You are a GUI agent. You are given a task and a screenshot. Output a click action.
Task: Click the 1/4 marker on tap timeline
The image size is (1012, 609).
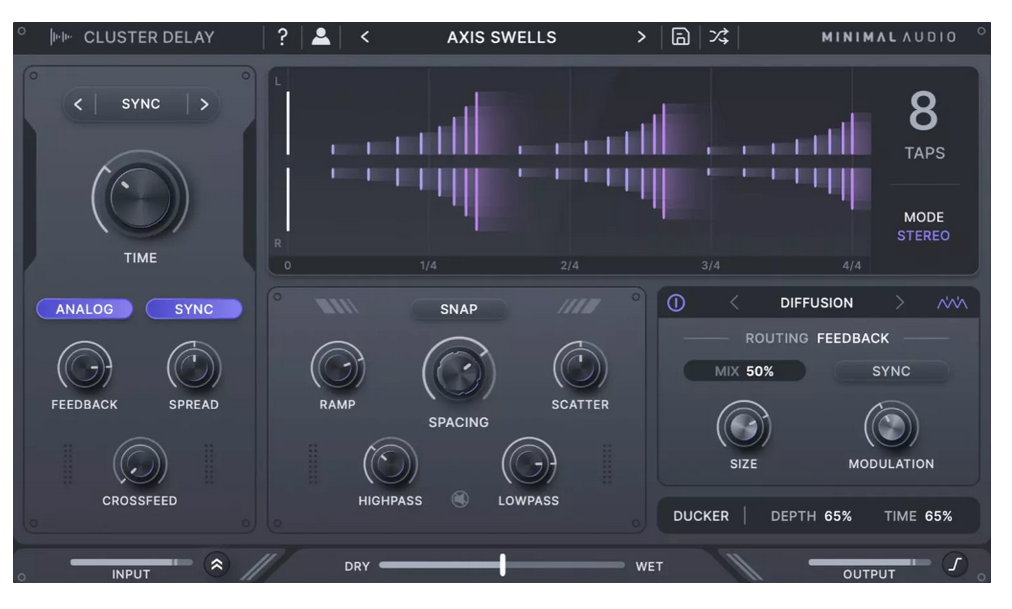point(428,265)
